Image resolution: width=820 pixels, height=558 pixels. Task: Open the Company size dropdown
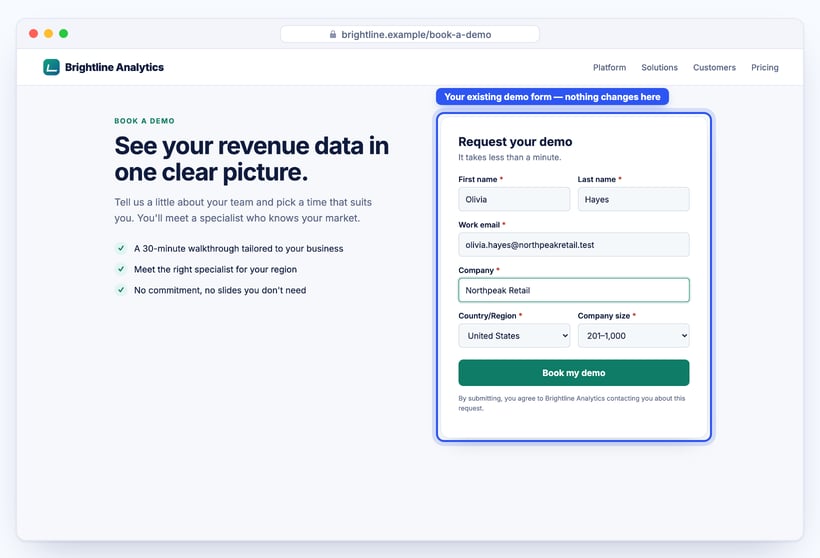point(633,336)
